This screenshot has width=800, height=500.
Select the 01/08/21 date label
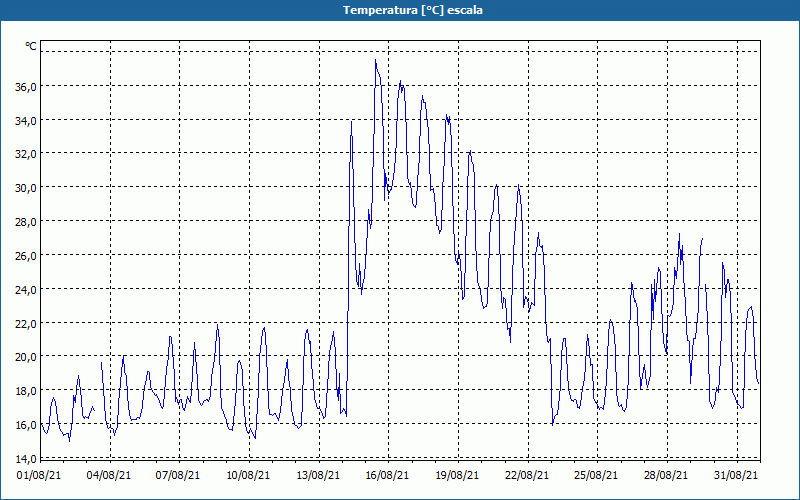(x=39, y=475)
